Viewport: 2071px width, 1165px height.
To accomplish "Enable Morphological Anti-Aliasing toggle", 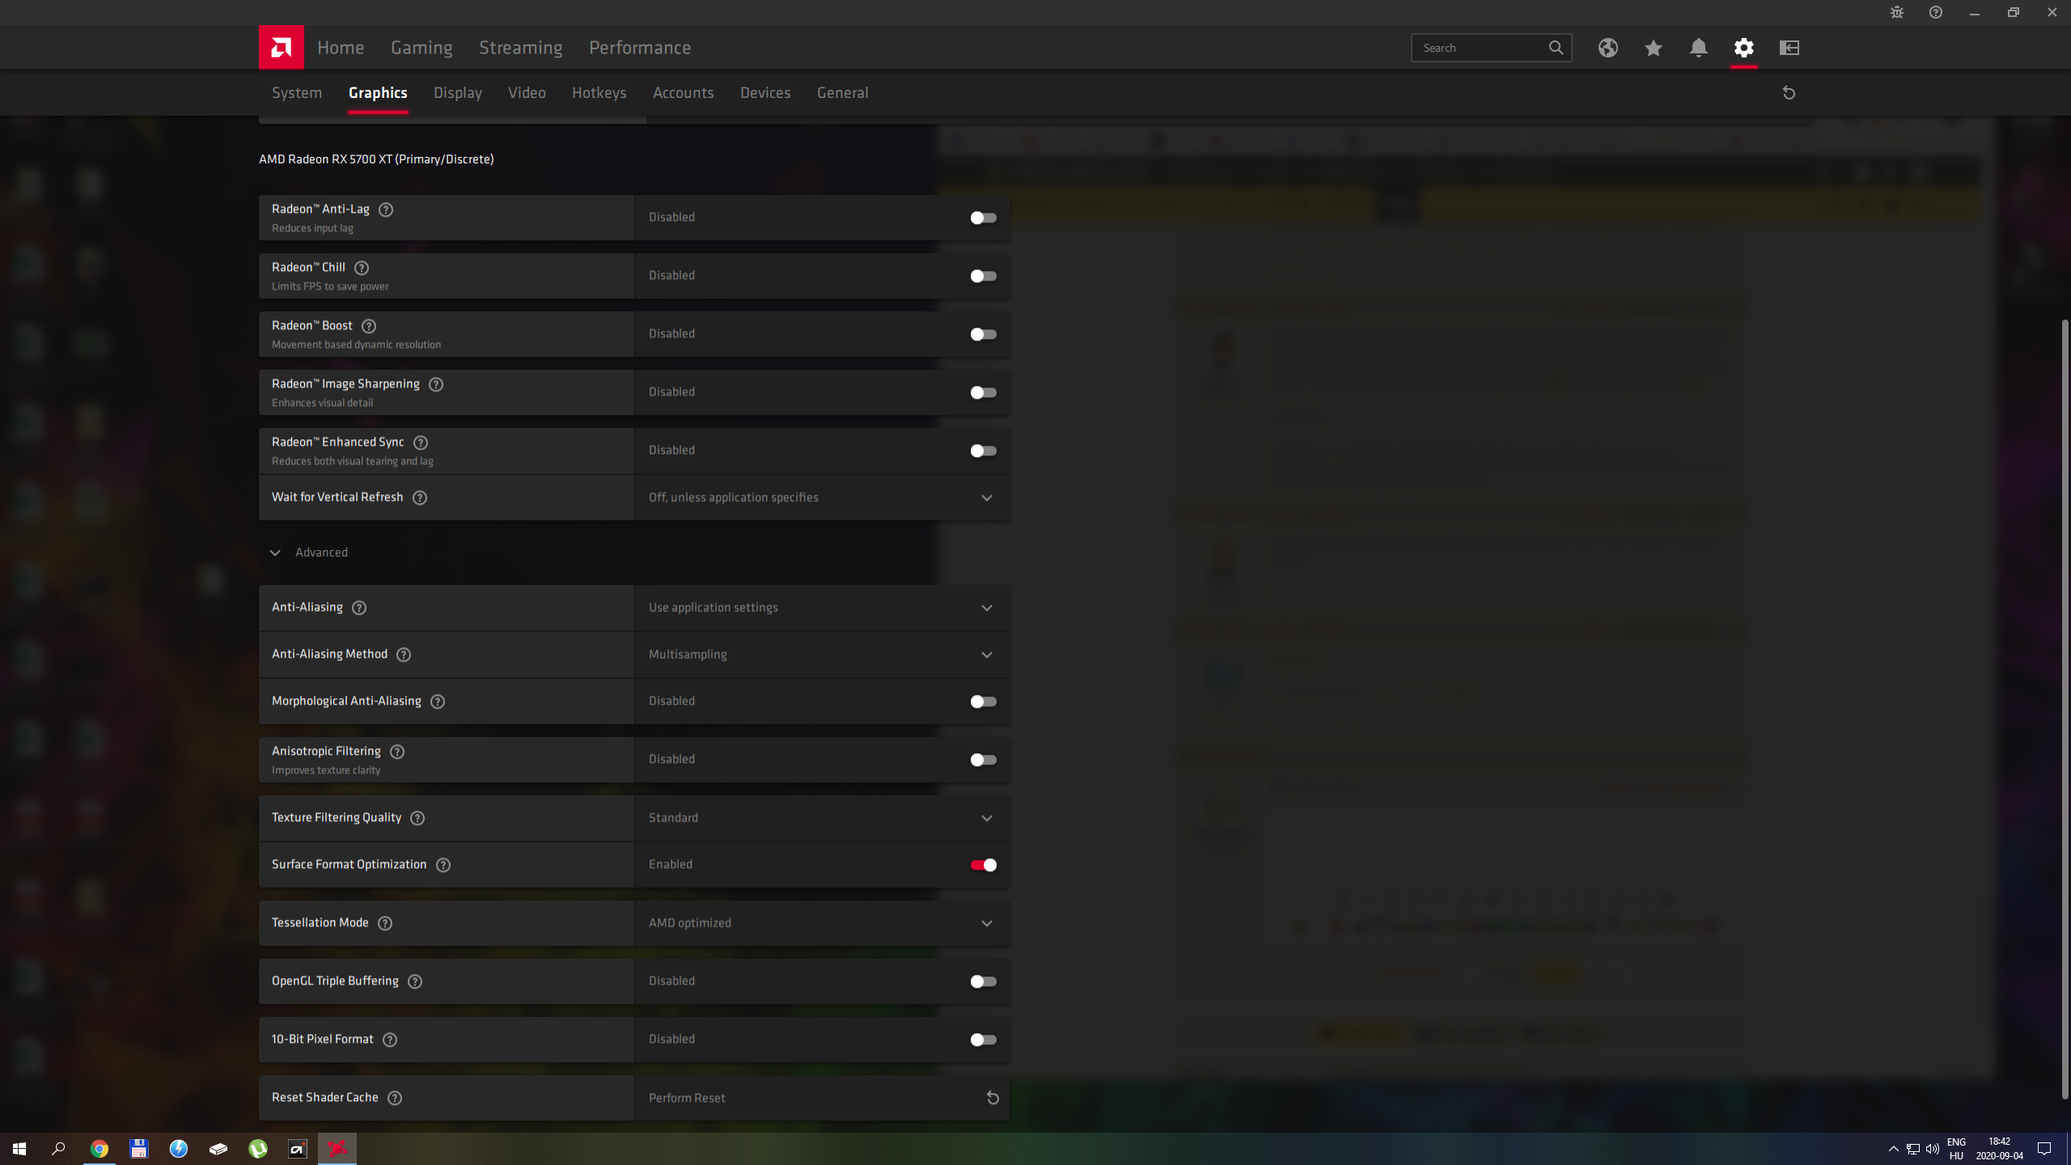I will (983, 702).
